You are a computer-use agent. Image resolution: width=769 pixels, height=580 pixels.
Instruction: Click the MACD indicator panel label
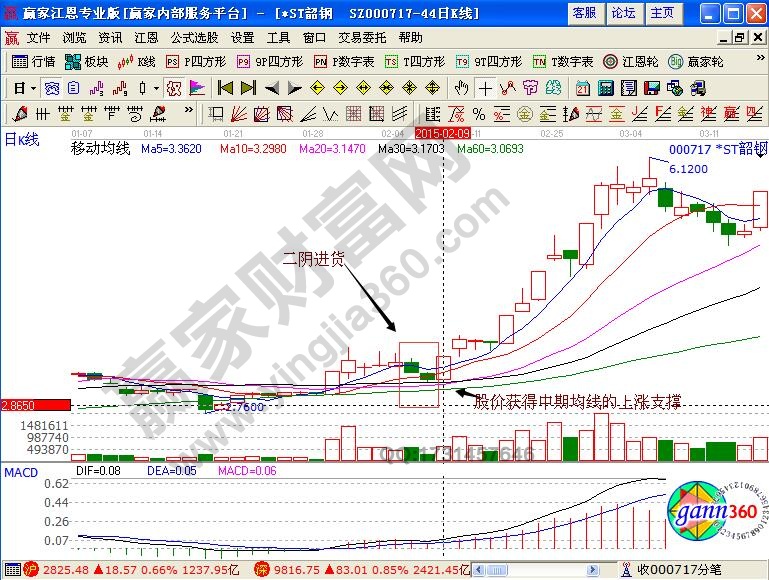(x=20, y=470)
